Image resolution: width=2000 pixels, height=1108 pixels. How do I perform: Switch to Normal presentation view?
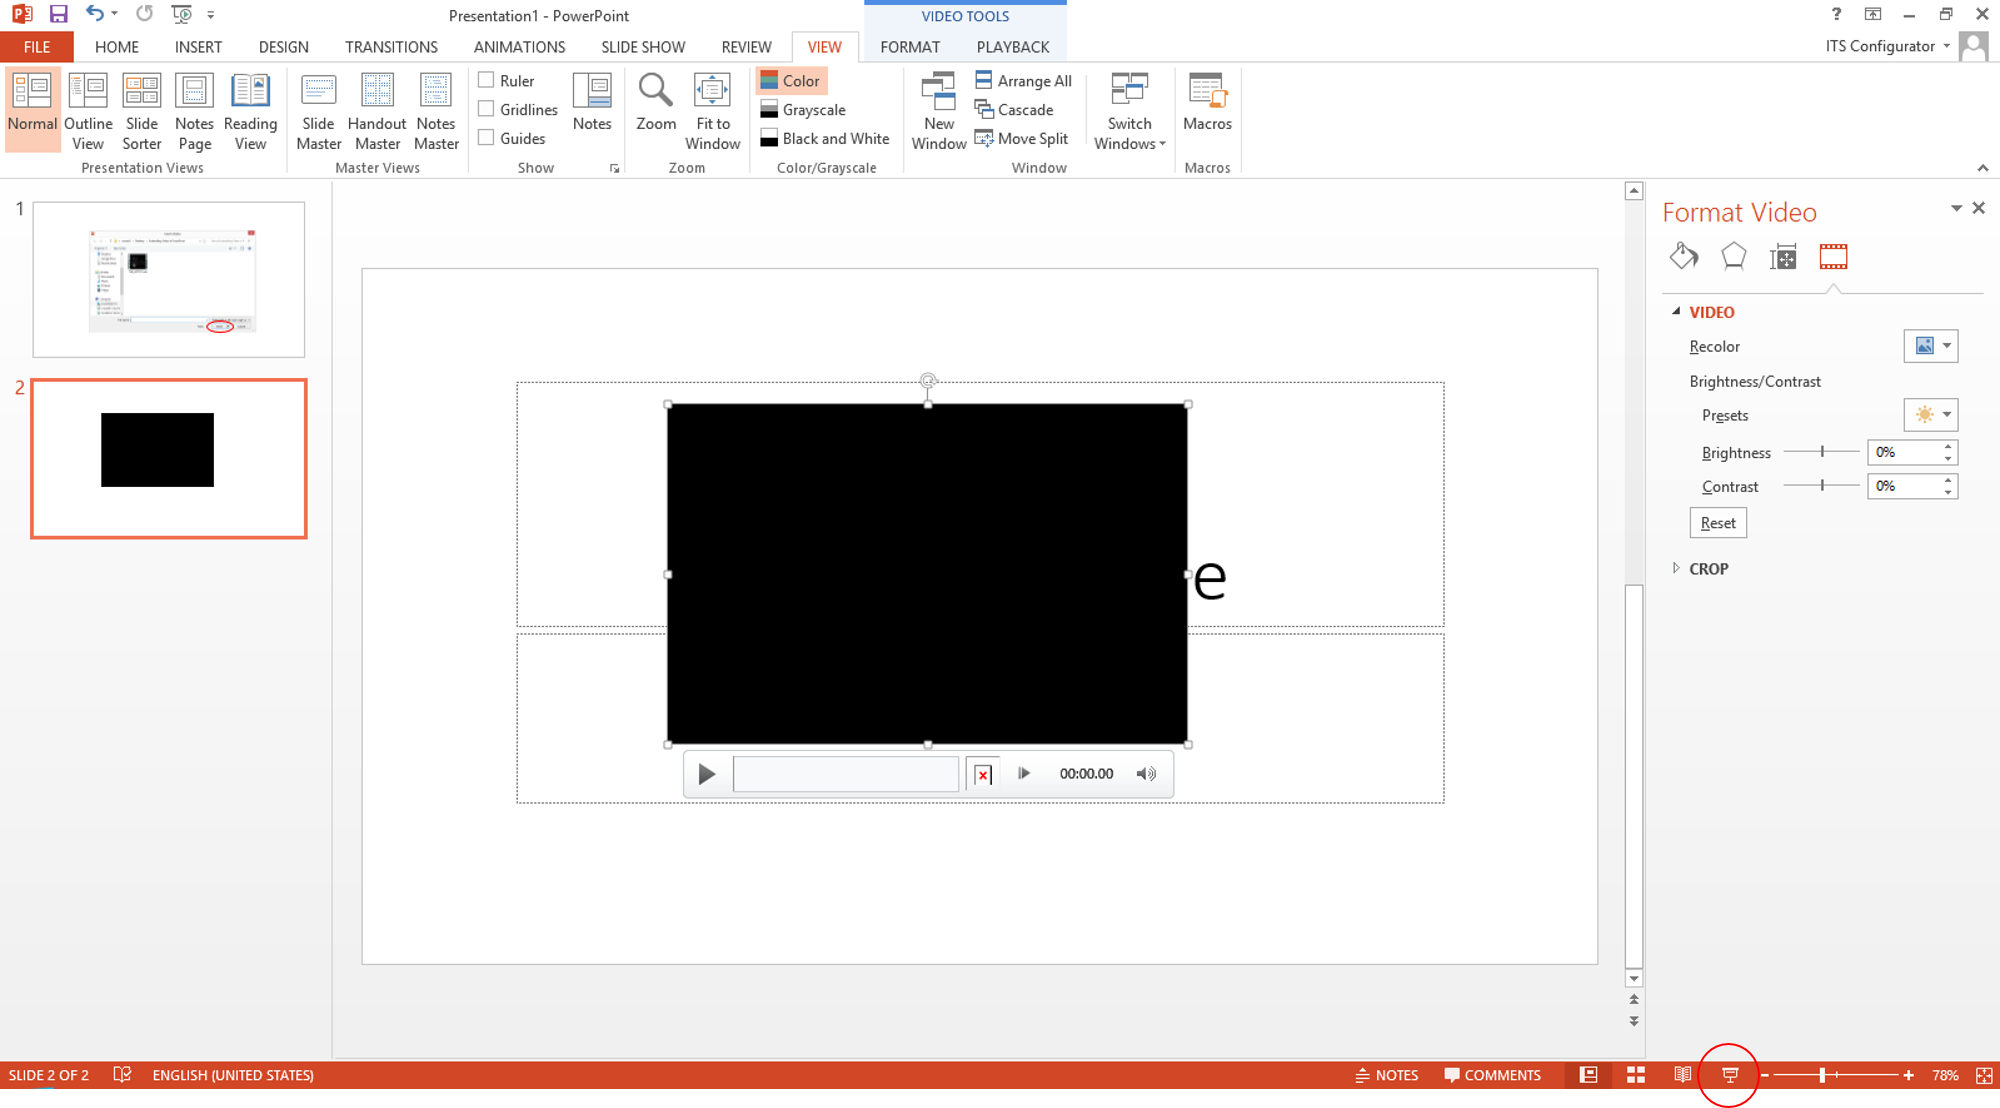[x=32, y=110]
